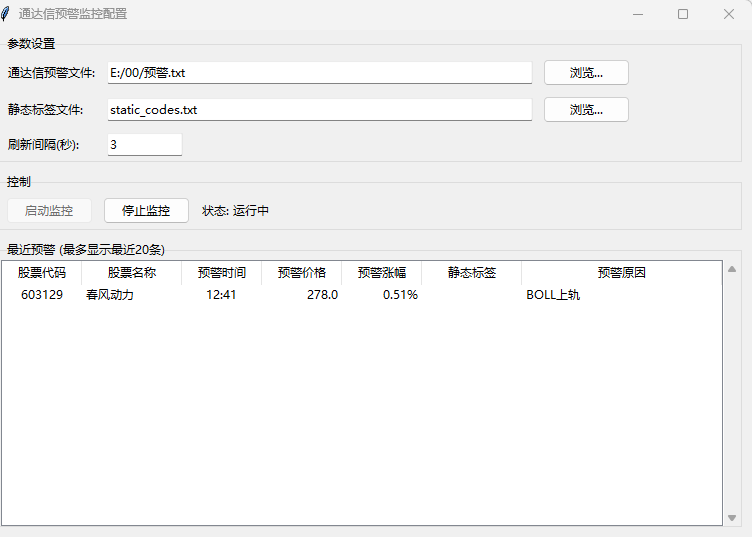This screenshot has width=752, height=537.
Task: Sort by 股票代码 column header
Action: coord(42,273)
